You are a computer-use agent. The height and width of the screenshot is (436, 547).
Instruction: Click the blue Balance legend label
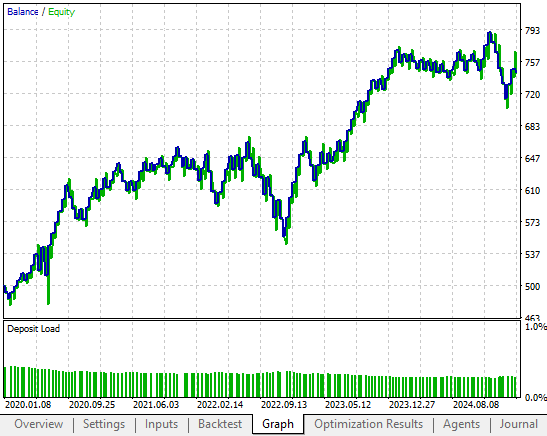(23, 12)
